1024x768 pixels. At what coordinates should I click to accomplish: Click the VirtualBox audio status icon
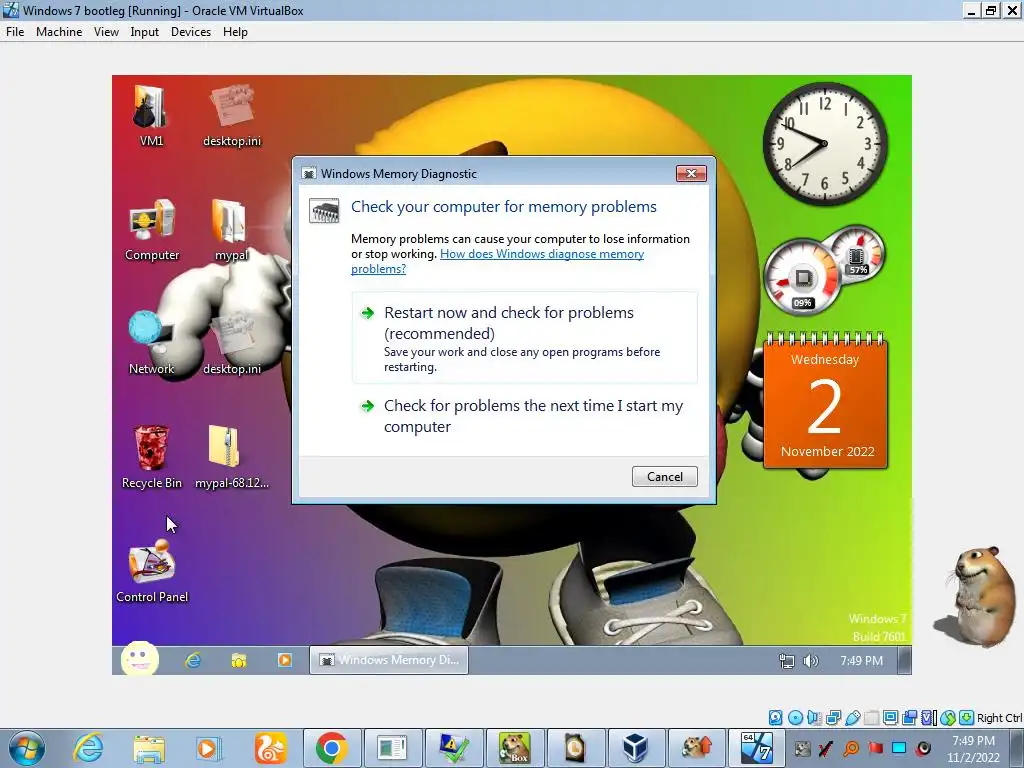click(814, 718)
